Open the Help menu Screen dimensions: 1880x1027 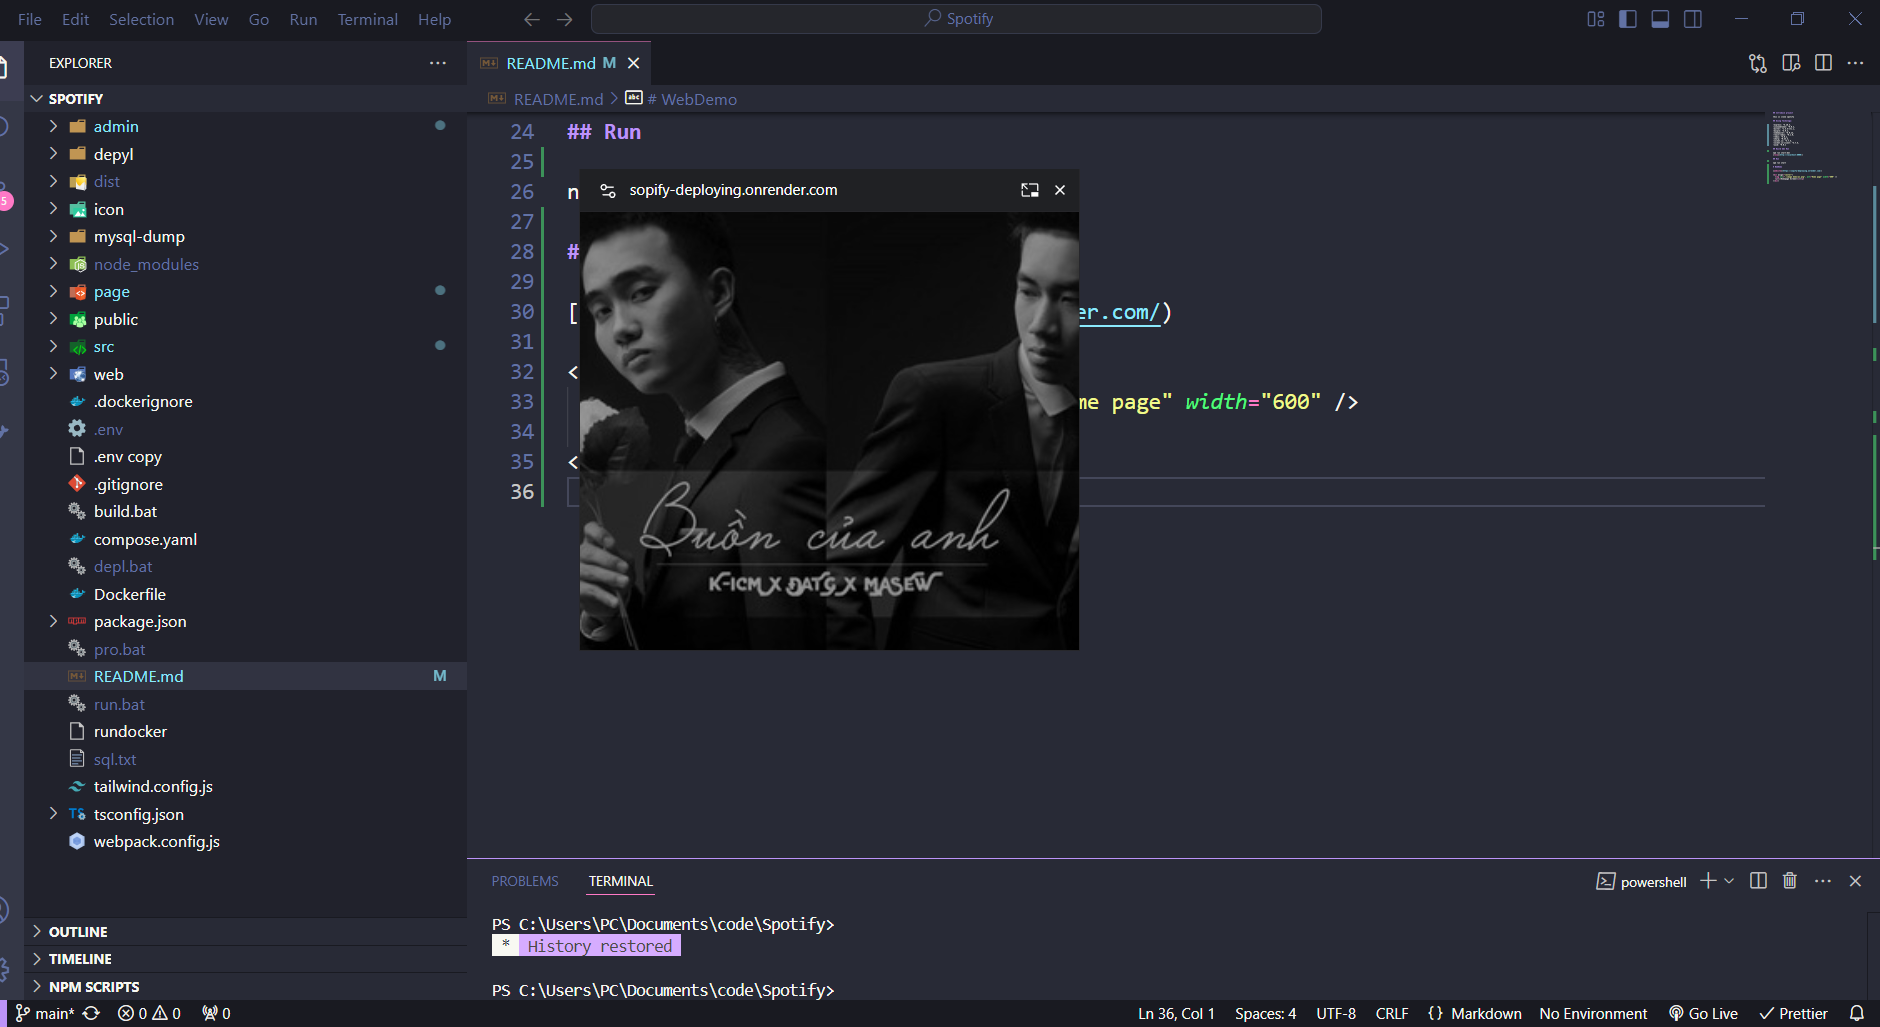pyautogui.click(x=434, y=19)
